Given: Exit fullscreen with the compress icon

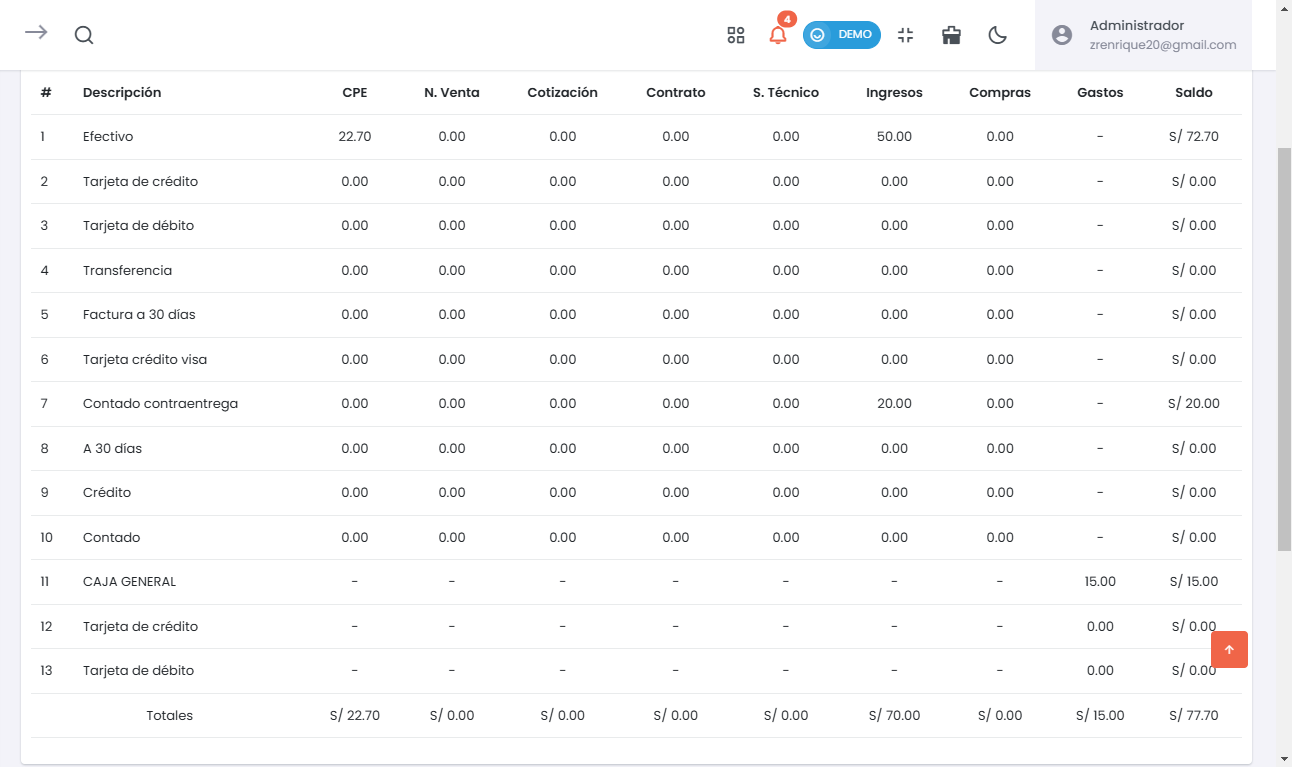Looking at the screenshot, I should click(906, 35).
